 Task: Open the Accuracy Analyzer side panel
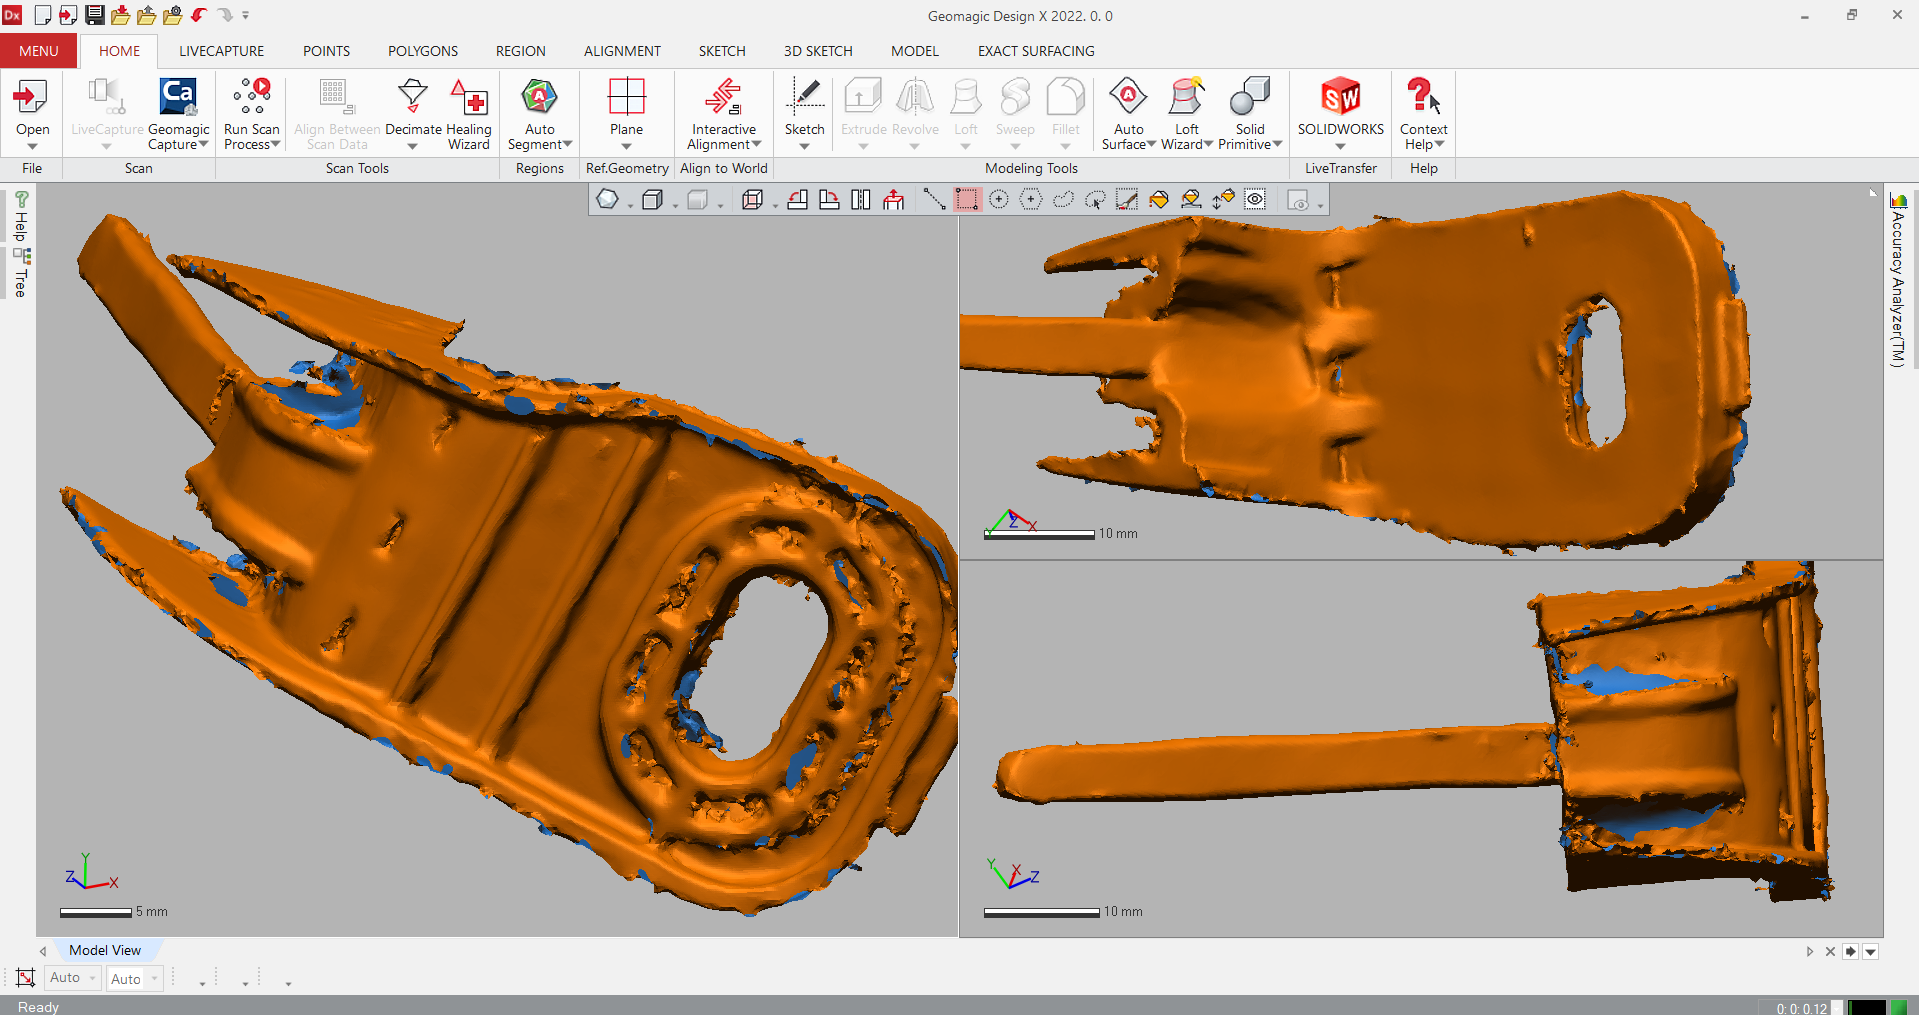point(1897,282)
